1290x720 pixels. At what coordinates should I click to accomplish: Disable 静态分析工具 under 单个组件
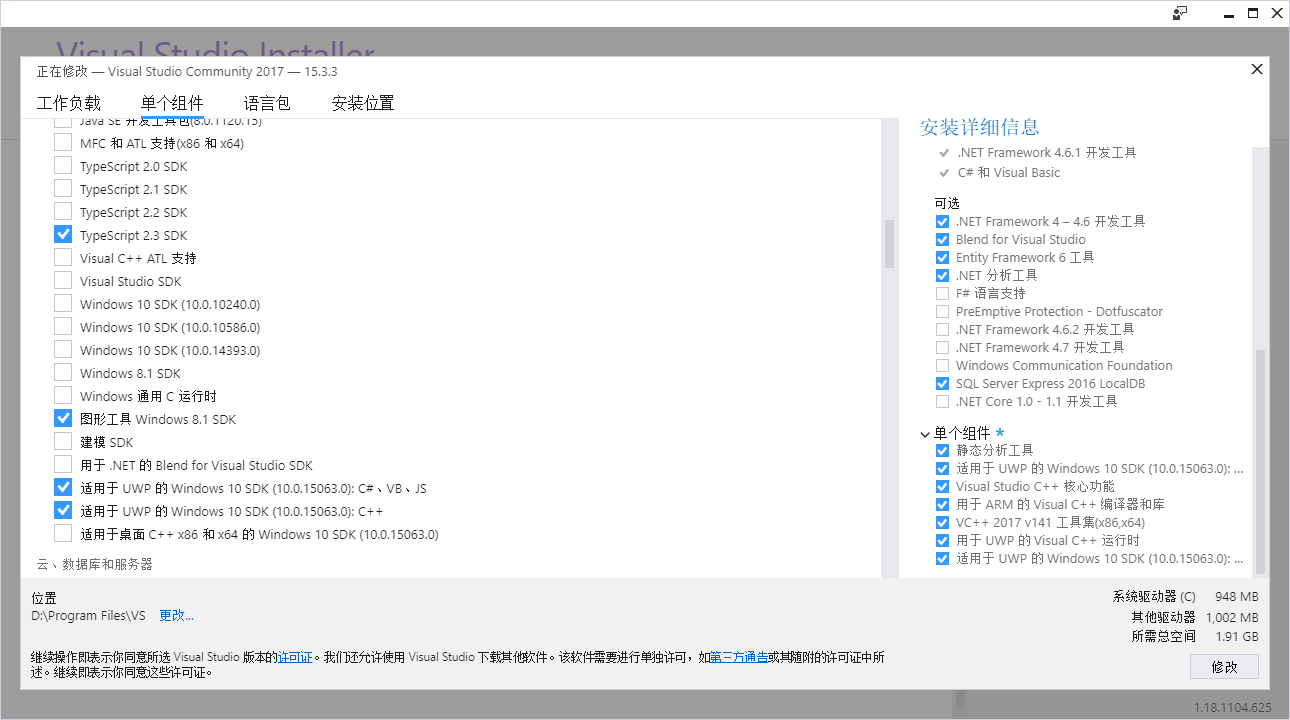pos(941,450)
